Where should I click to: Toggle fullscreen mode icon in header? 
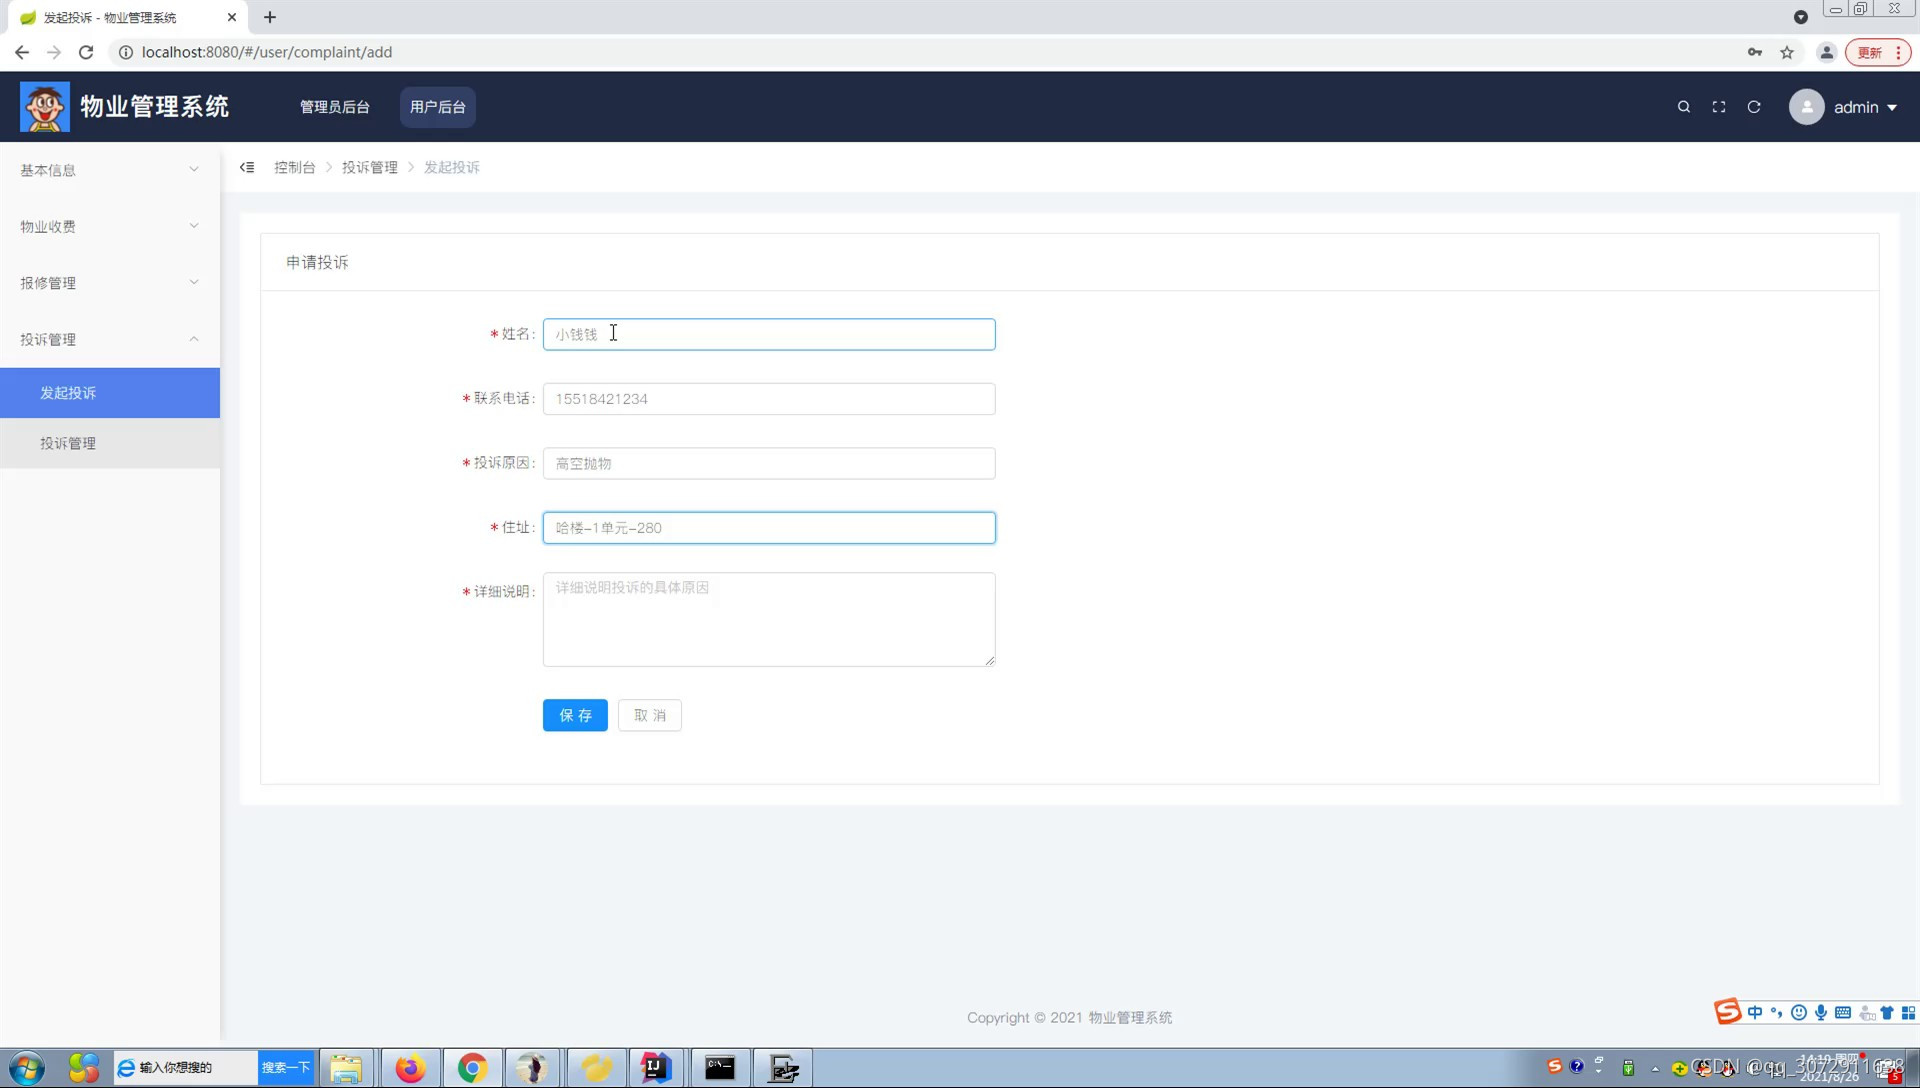pos(1719,107)
